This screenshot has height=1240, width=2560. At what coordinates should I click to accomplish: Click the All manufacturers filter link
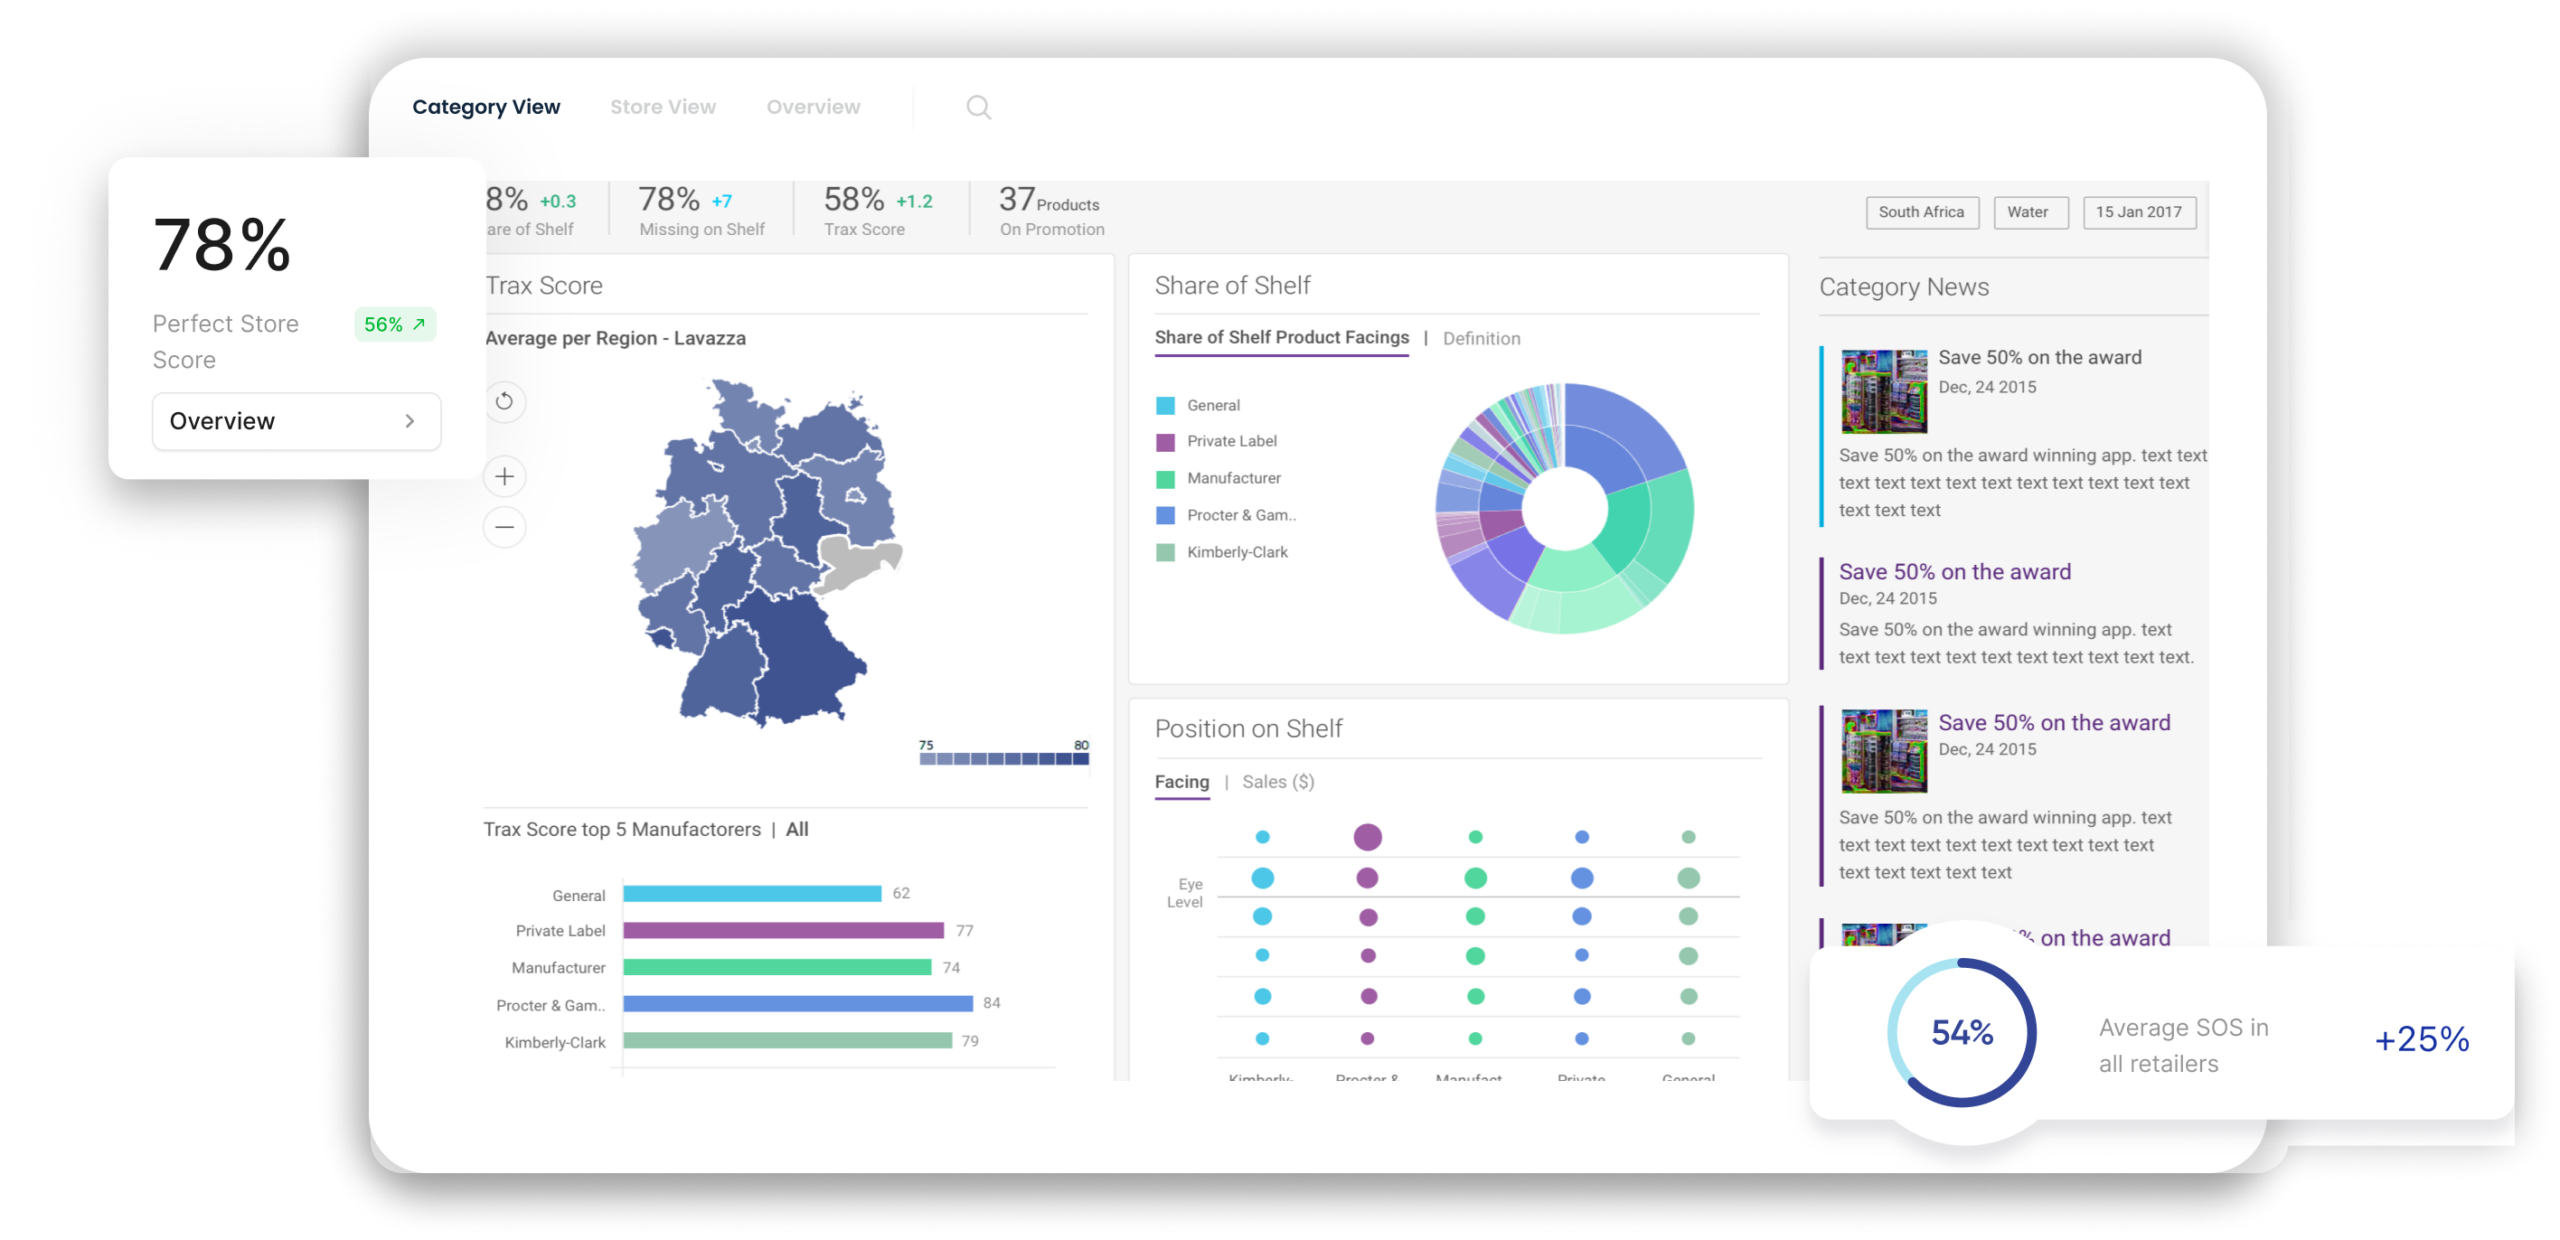point(797,829)
